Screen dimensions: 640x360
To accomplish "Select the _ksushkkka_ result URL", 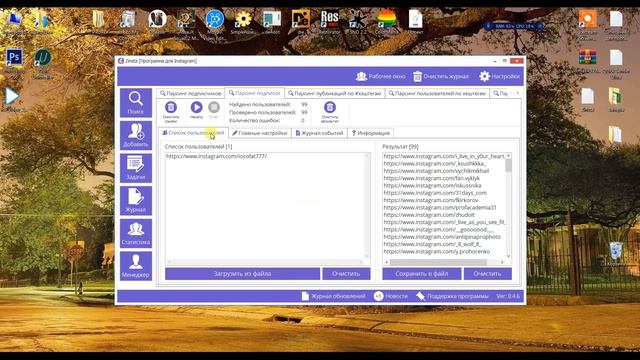I will (x=434, y=164).
